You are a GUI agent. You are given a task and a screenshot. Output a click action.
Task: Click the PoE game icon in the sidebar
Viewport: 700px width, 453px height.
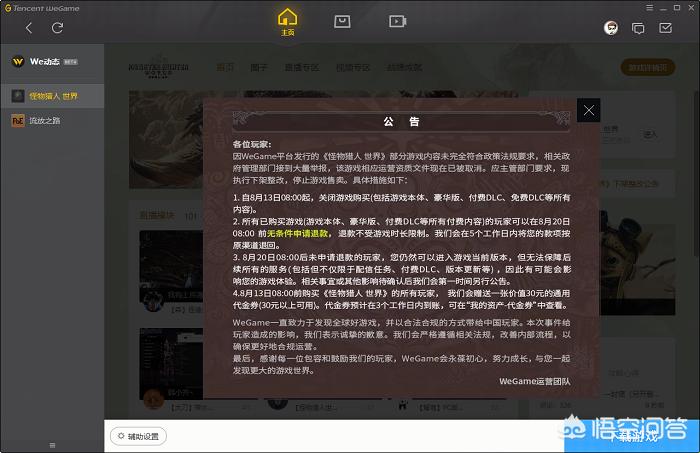click(x=18, y=121)
